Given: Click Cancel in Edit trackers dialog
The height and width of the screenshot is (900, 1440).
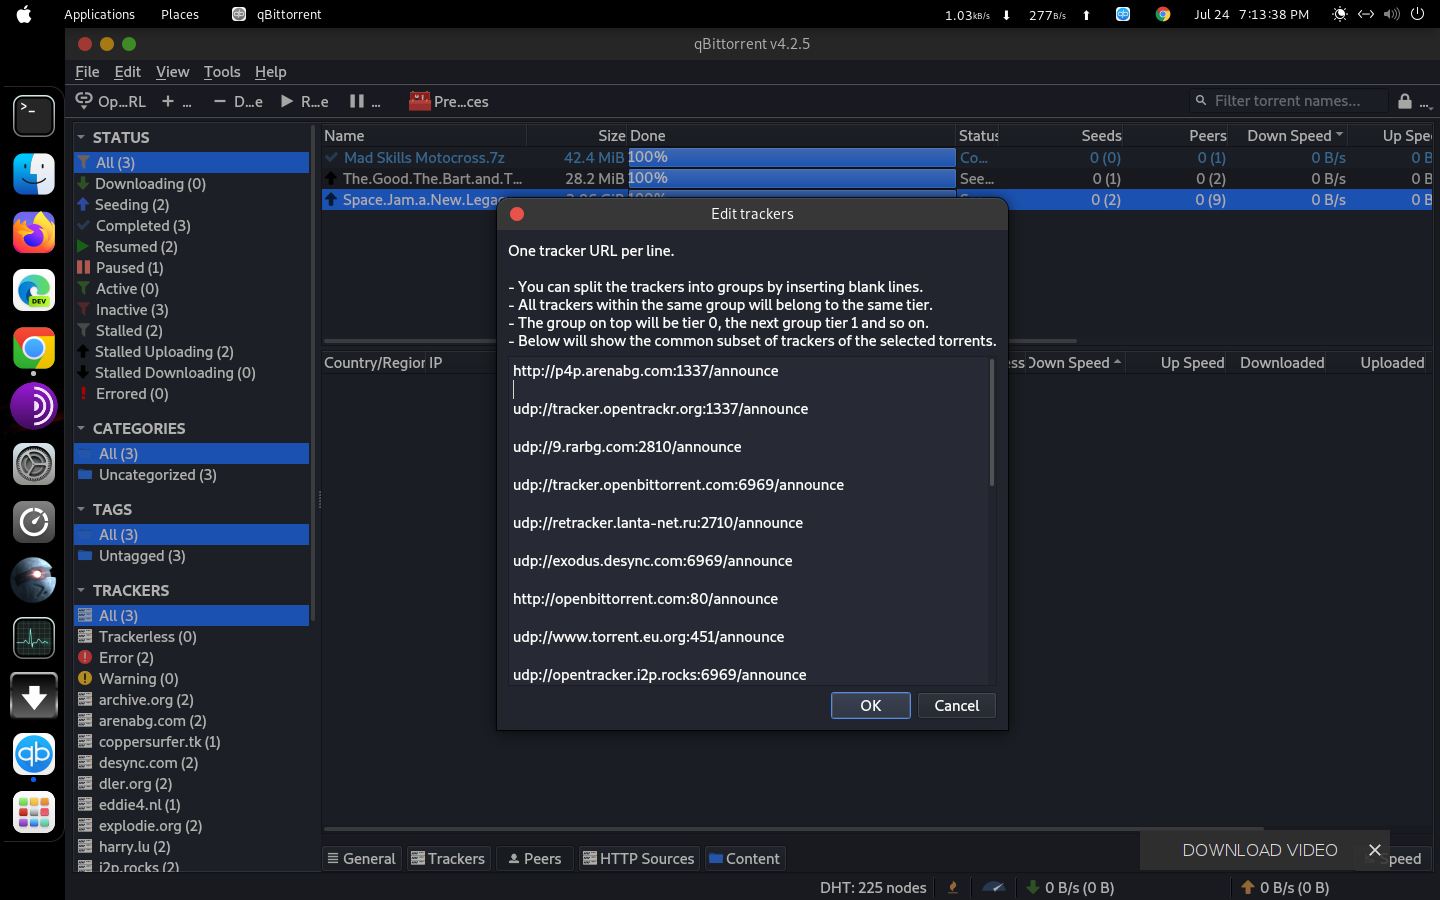Looking at the screenshot, I should (x=956, y=705).
